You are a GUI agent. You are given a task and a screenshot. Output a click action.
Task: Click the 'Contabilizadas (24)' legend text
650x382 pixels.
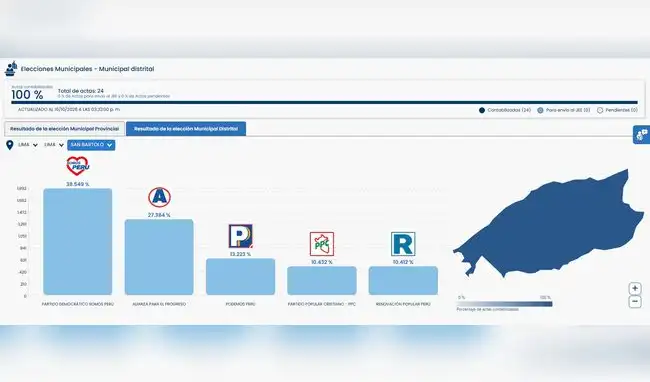[509, 110]
